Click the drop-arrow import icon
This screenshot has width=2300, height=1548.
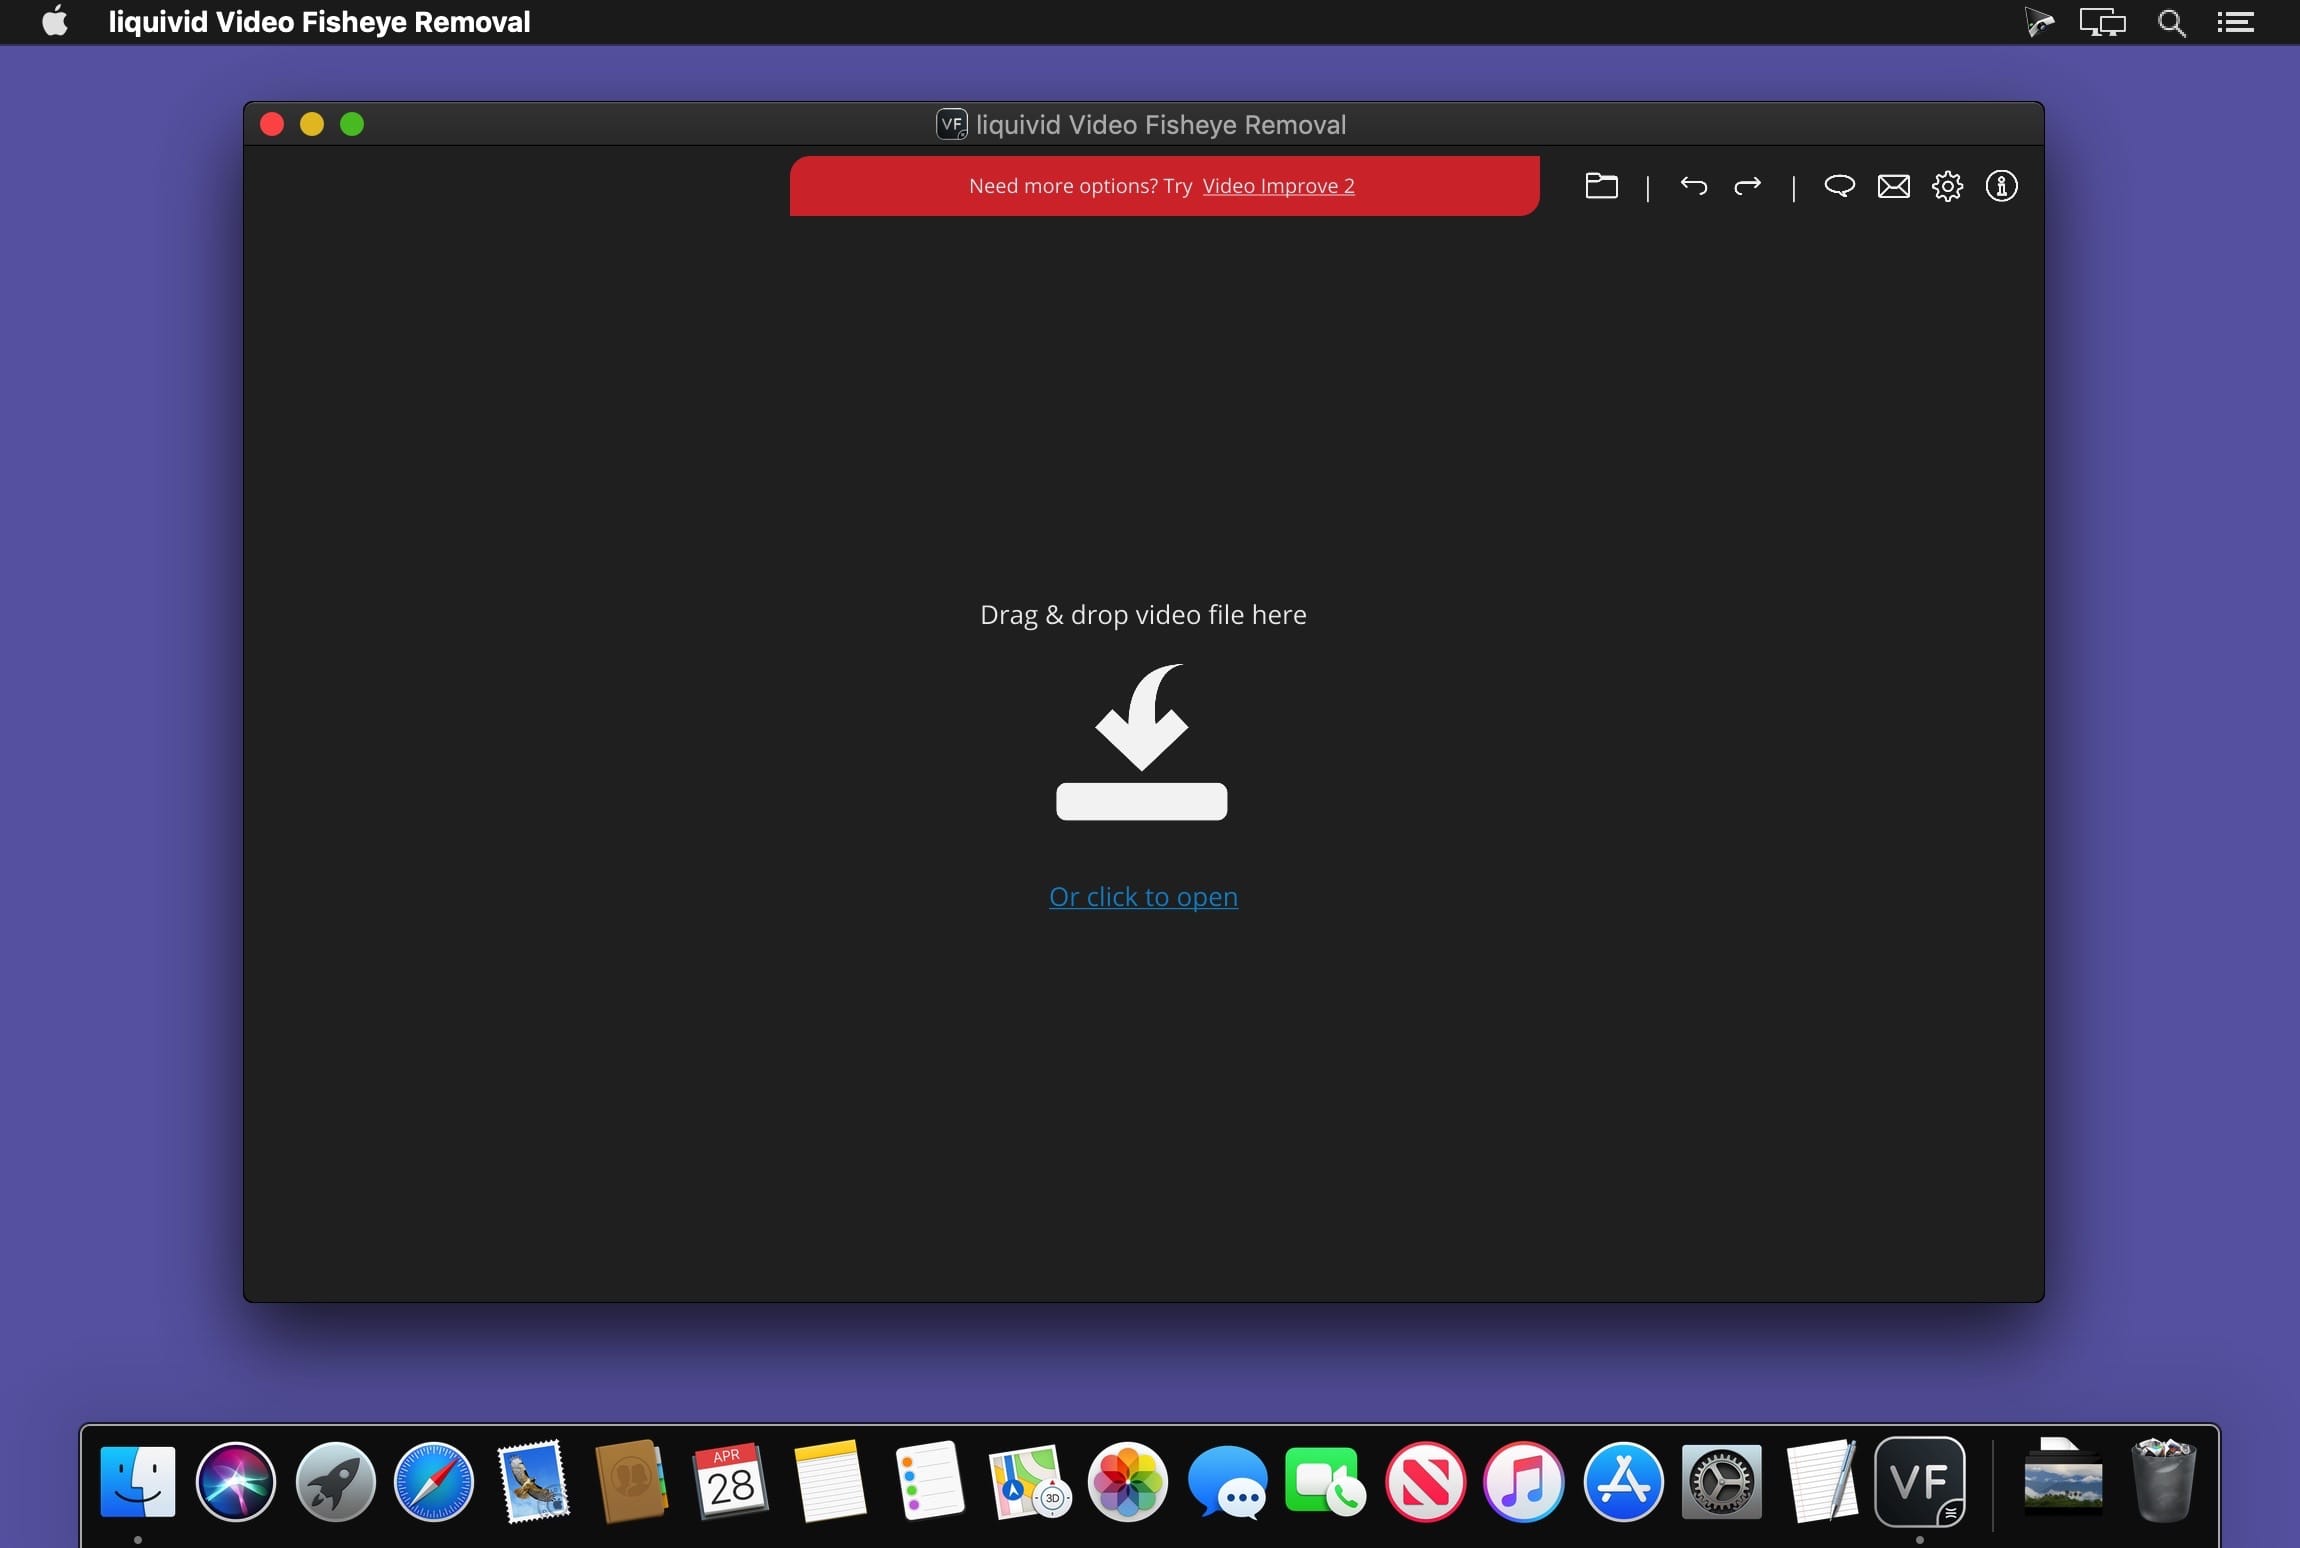point(1142,742)
